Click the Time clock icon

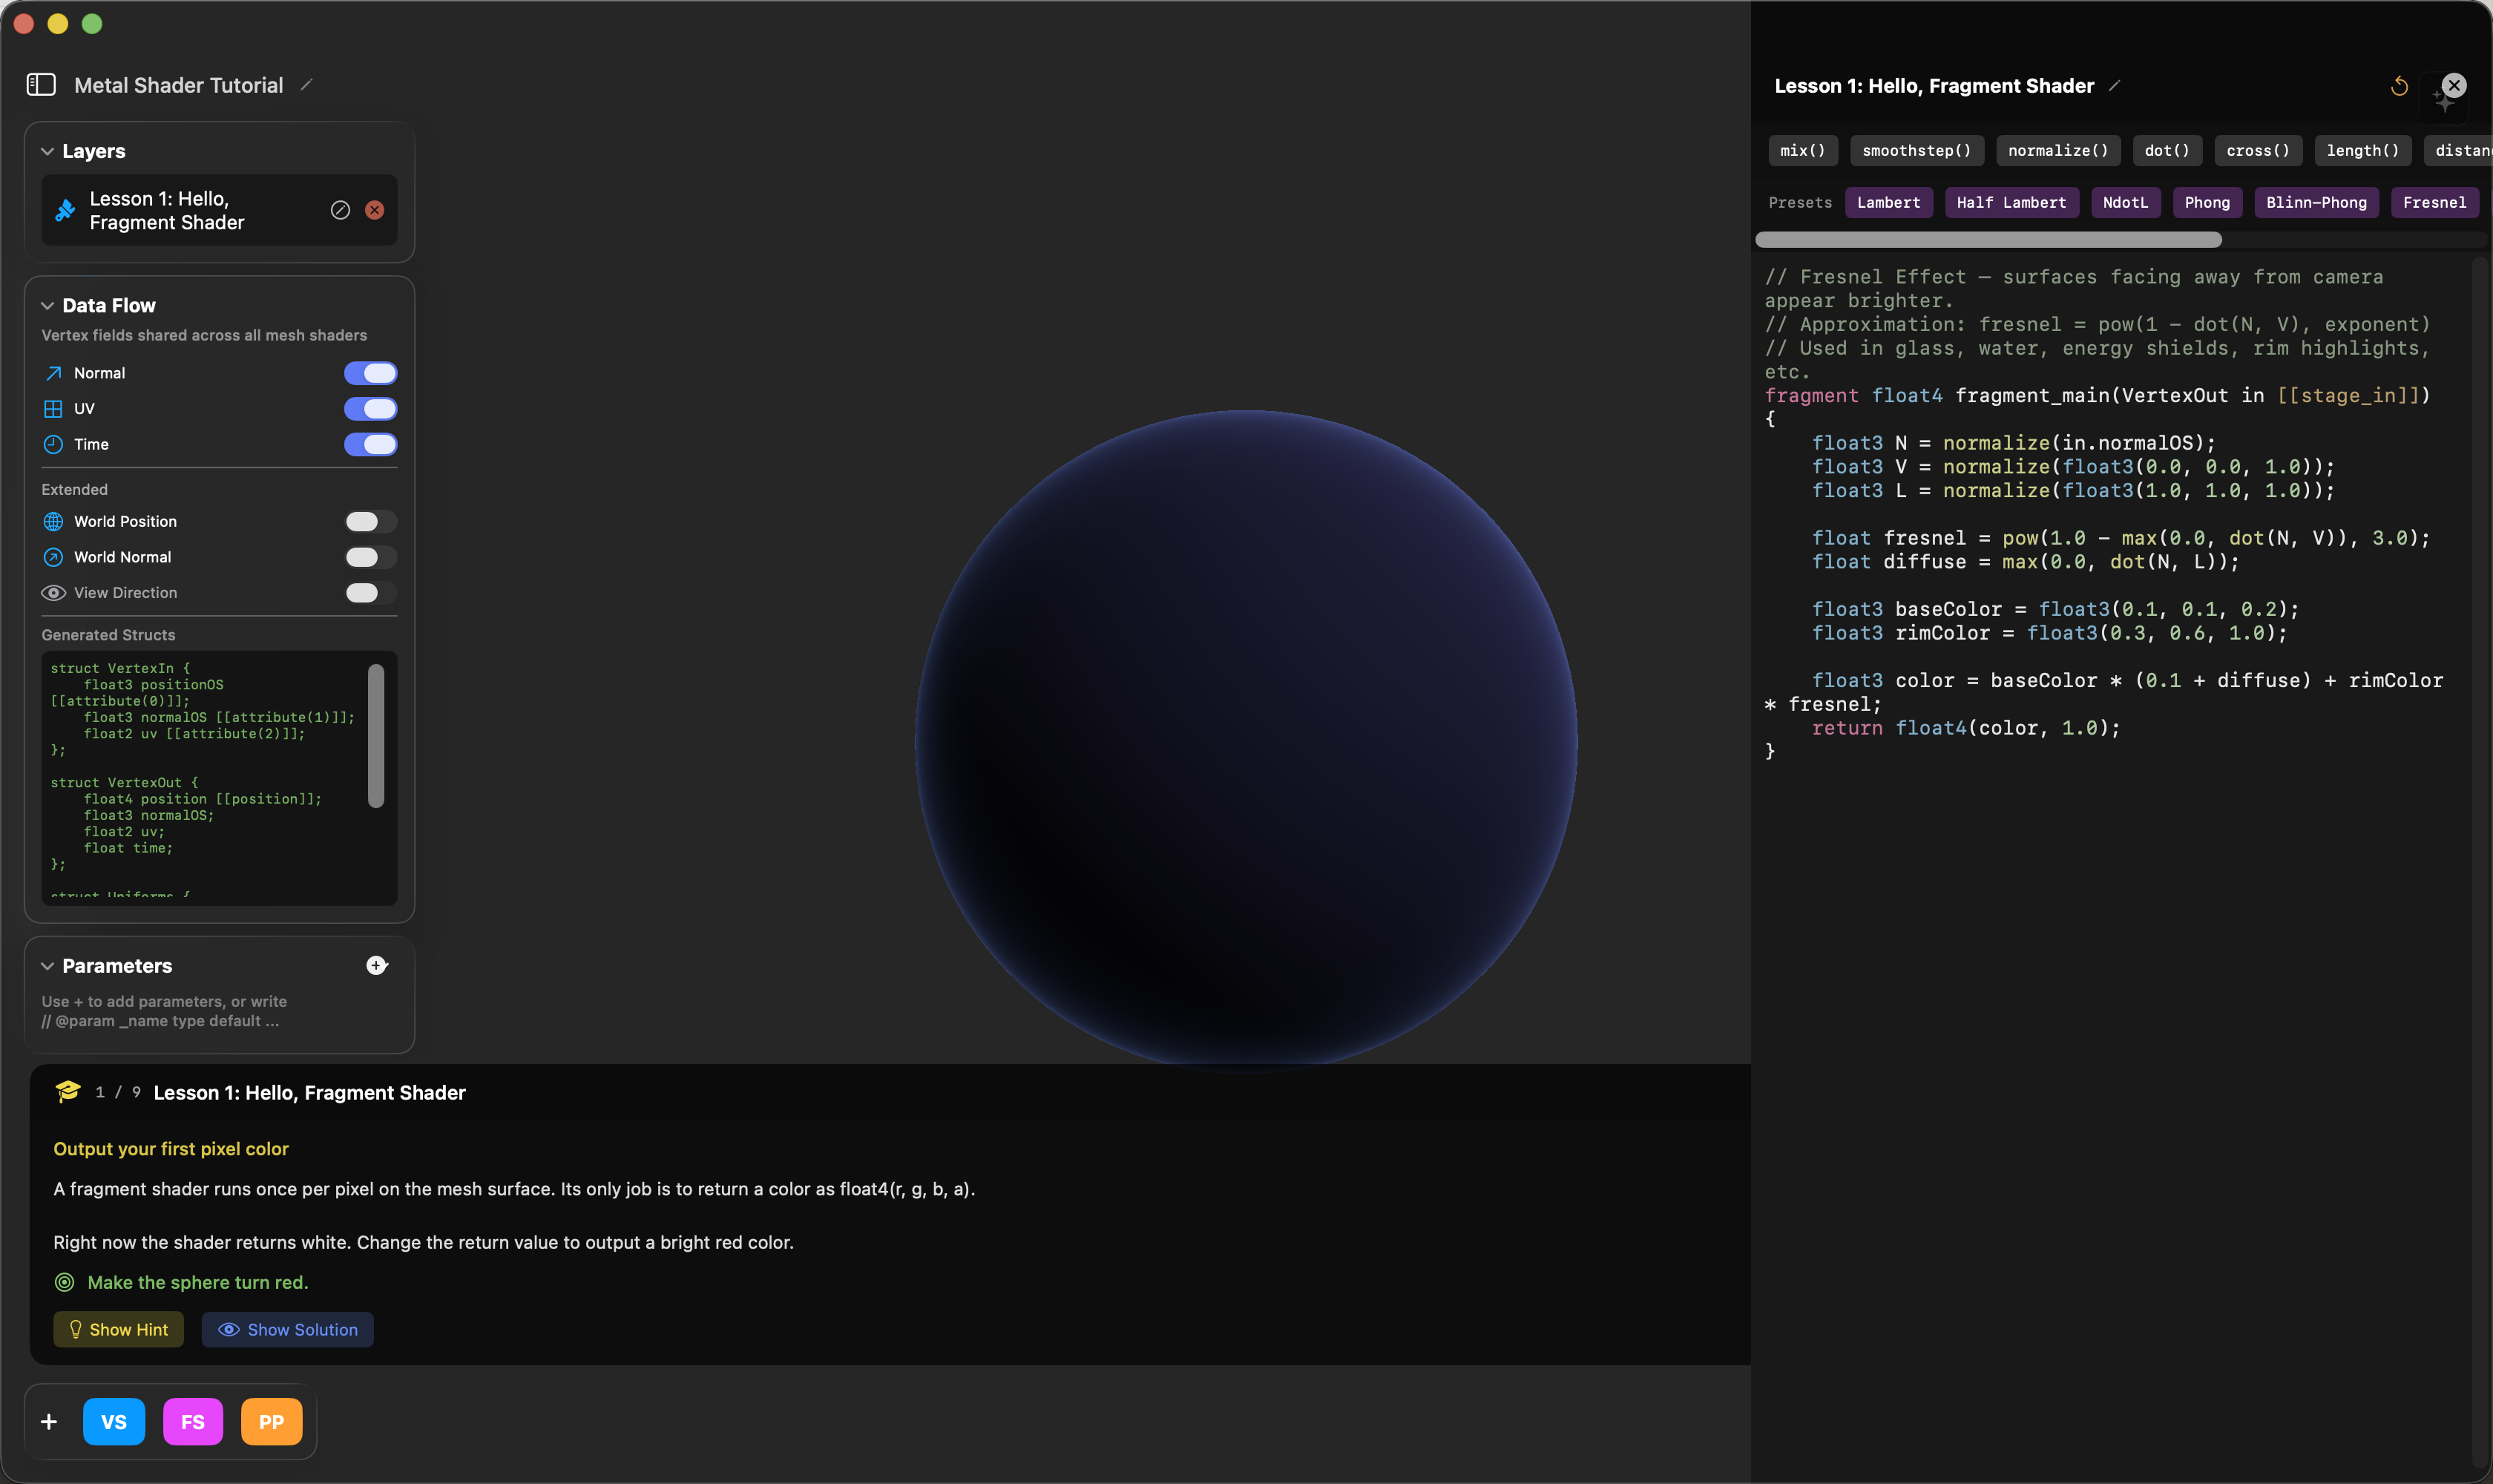pyautogui.click(x=54, y=444)
